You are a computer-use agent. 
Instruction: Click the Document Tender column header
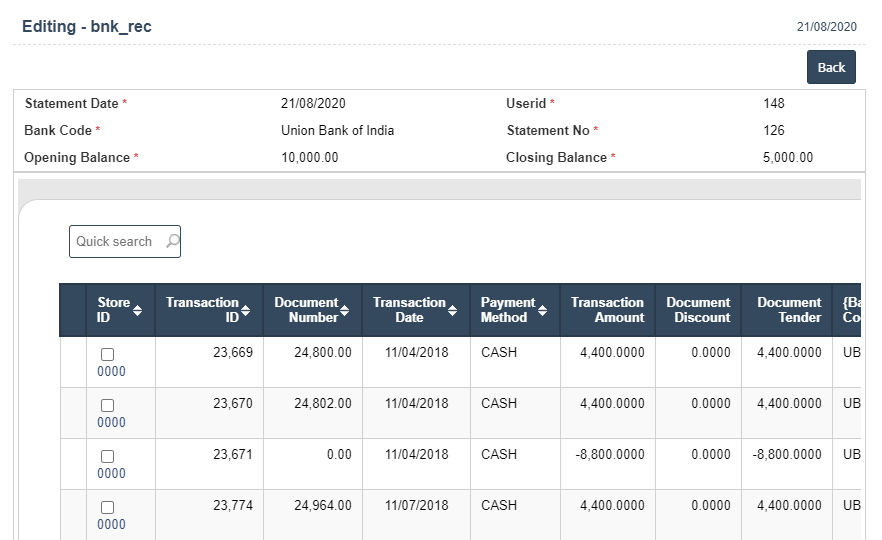point(789,310)
